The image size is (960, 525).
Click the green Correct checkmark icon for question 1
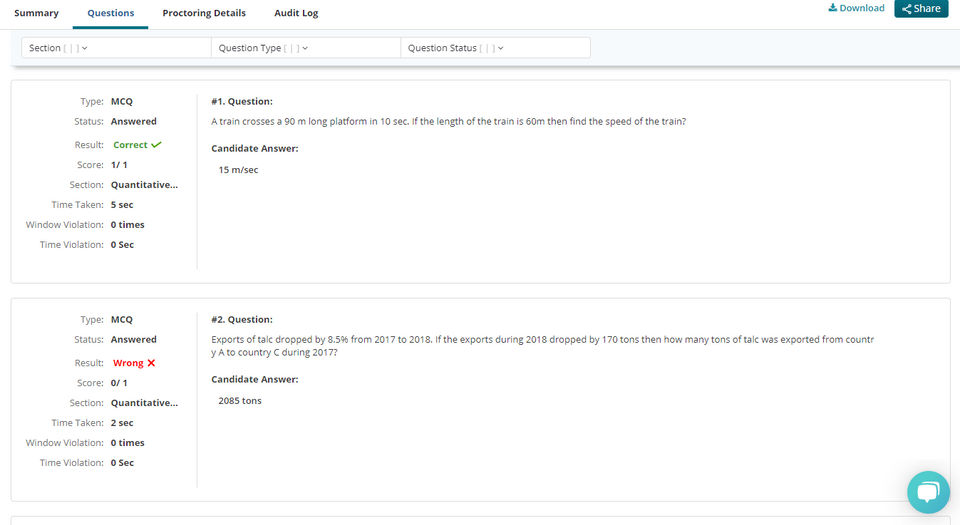[x=157, y=145]
